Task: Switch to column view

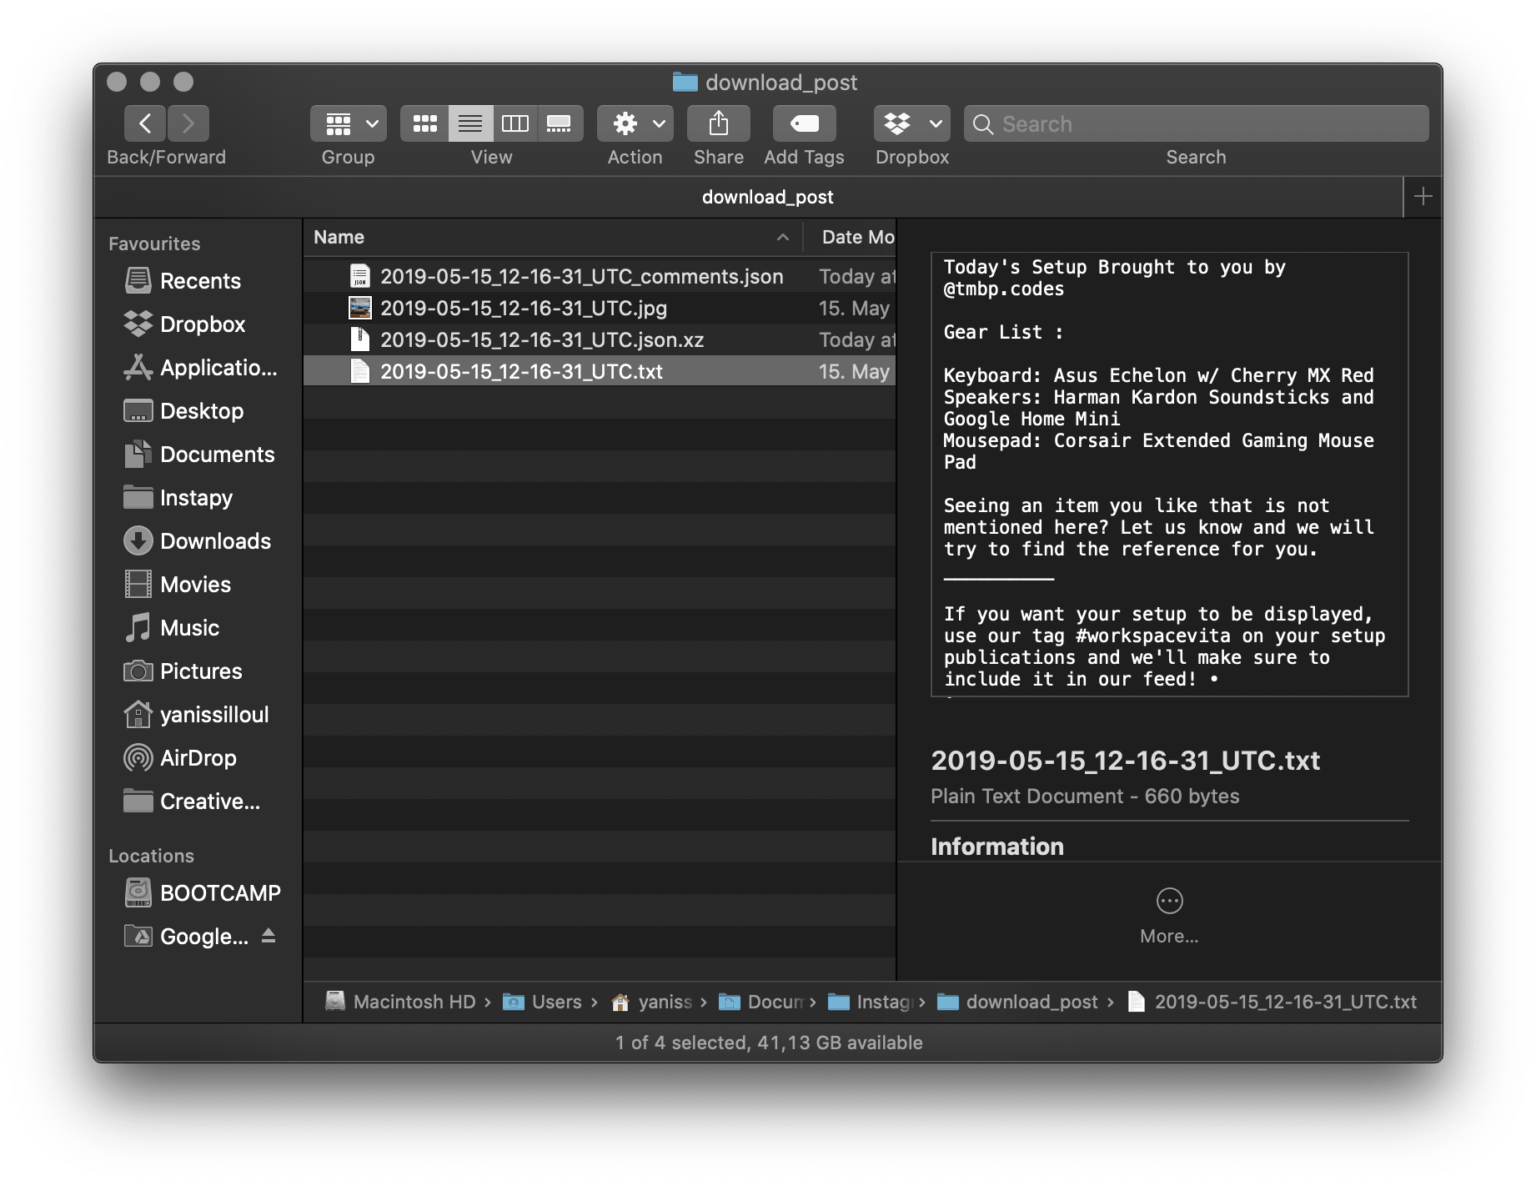Action: coord(515,123)
